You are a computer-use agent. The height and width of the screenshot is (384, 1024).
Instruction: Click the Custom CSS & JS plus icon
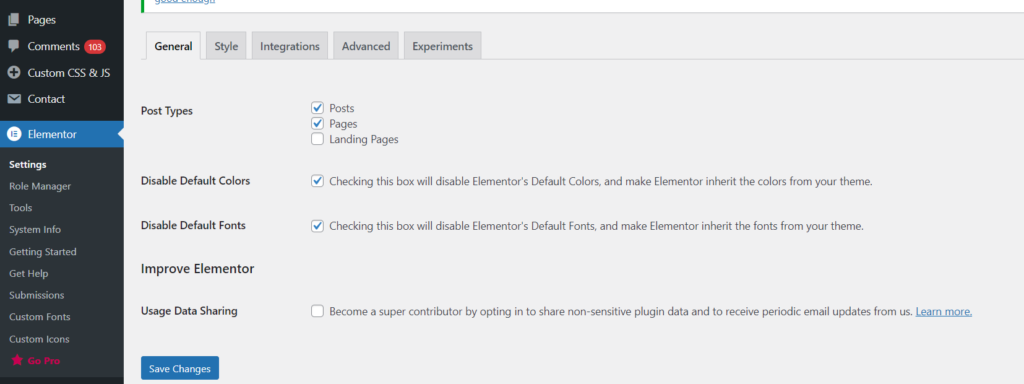pos(14,72)
